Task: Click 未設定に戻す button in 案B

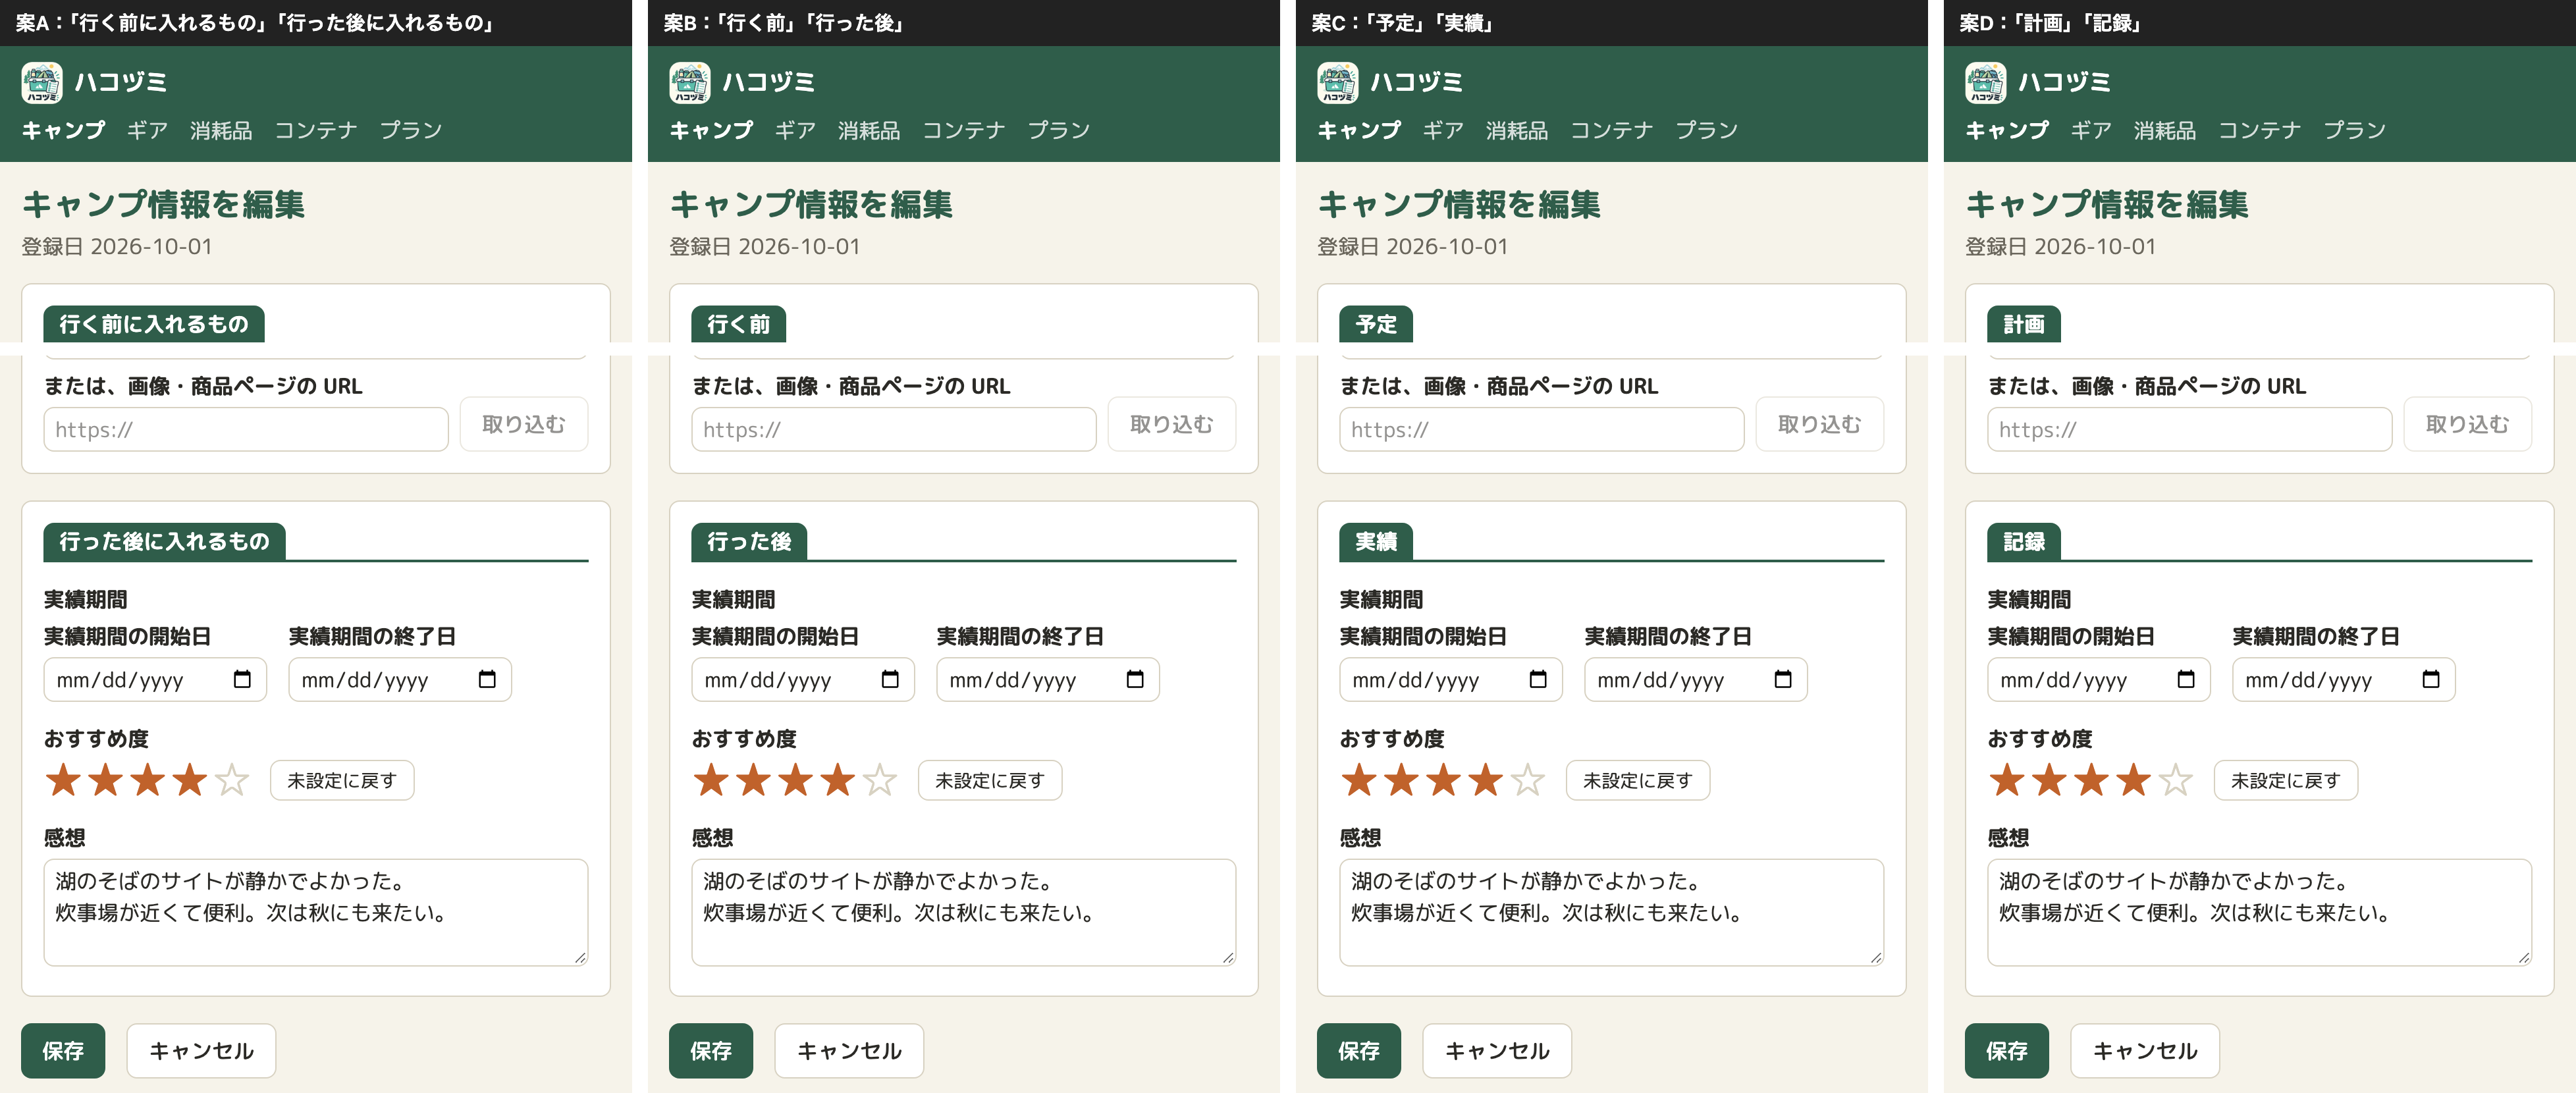Action: point(989,780)
